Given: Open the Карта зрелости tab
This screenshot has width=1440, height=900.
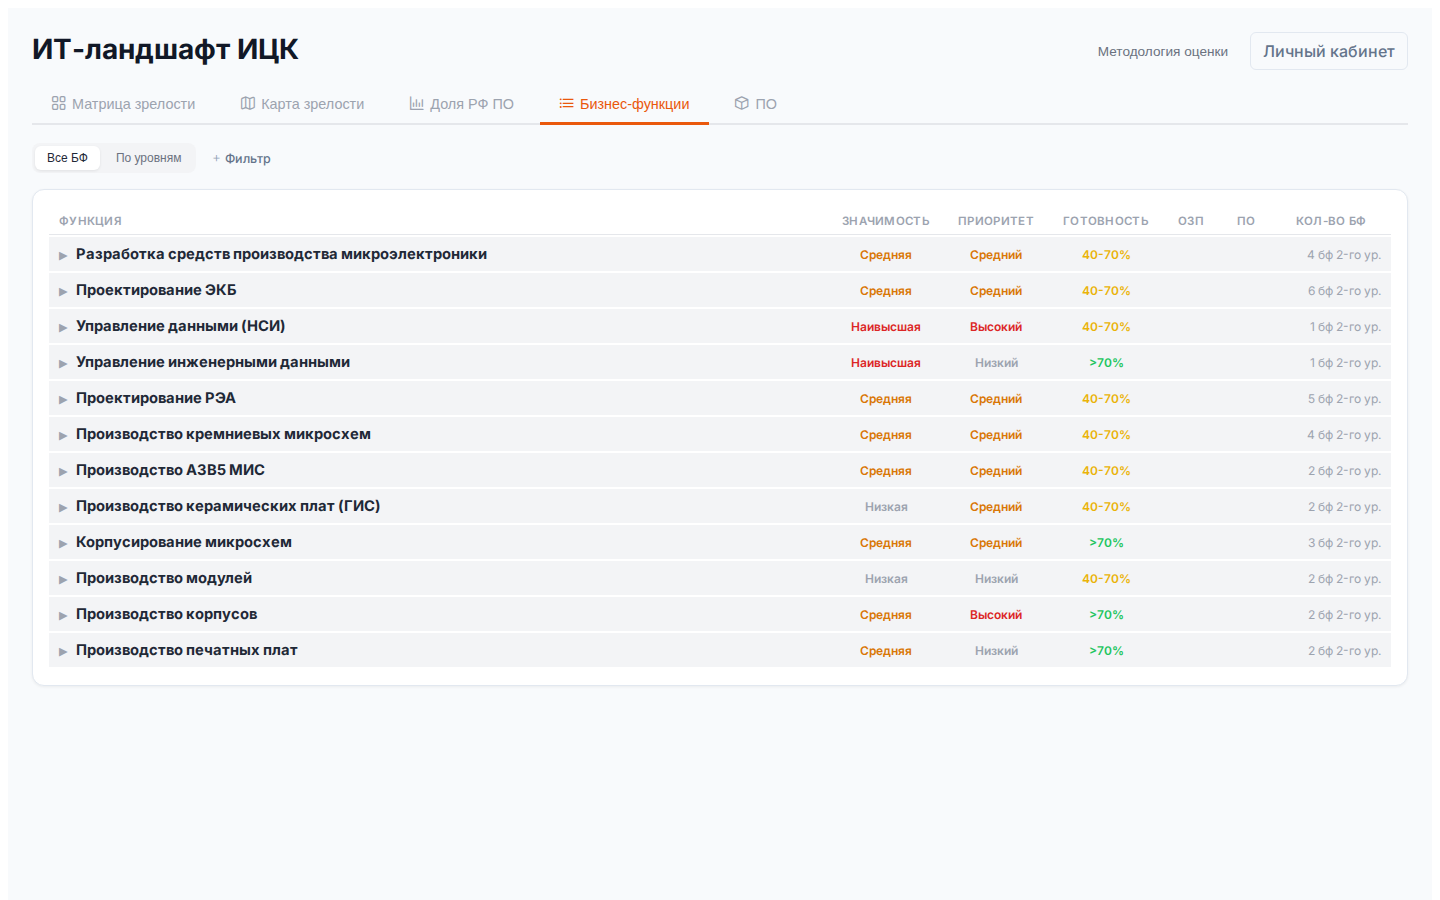Looking at the screenshot, I should point(312,104).
